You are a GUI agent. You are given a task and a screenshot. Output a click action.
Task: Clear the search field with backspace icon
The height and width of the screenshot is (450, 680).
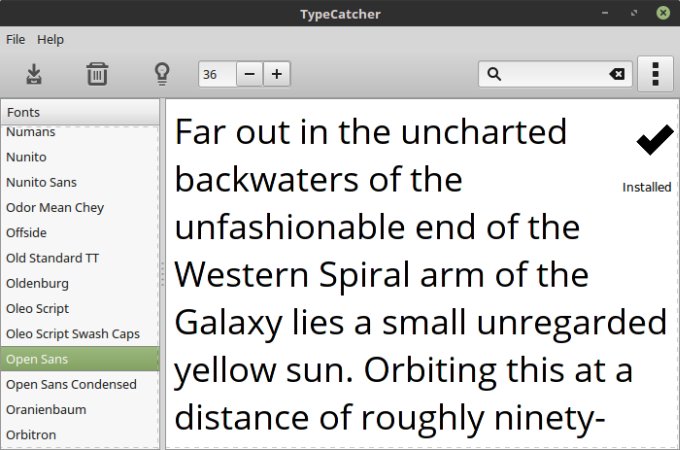click(617, 74)
